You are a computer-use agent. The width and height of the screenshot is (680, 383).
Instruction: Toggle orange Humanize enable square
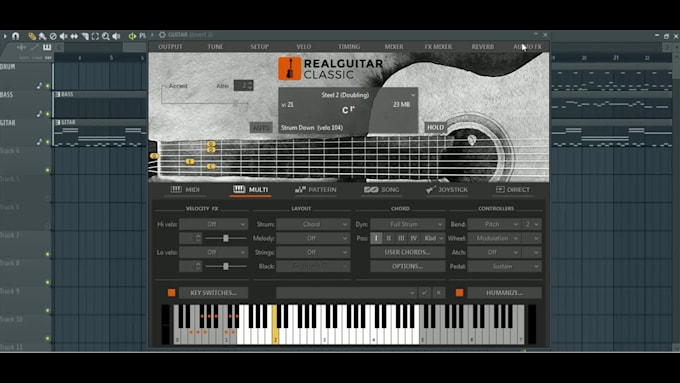[x=459, y=293]
